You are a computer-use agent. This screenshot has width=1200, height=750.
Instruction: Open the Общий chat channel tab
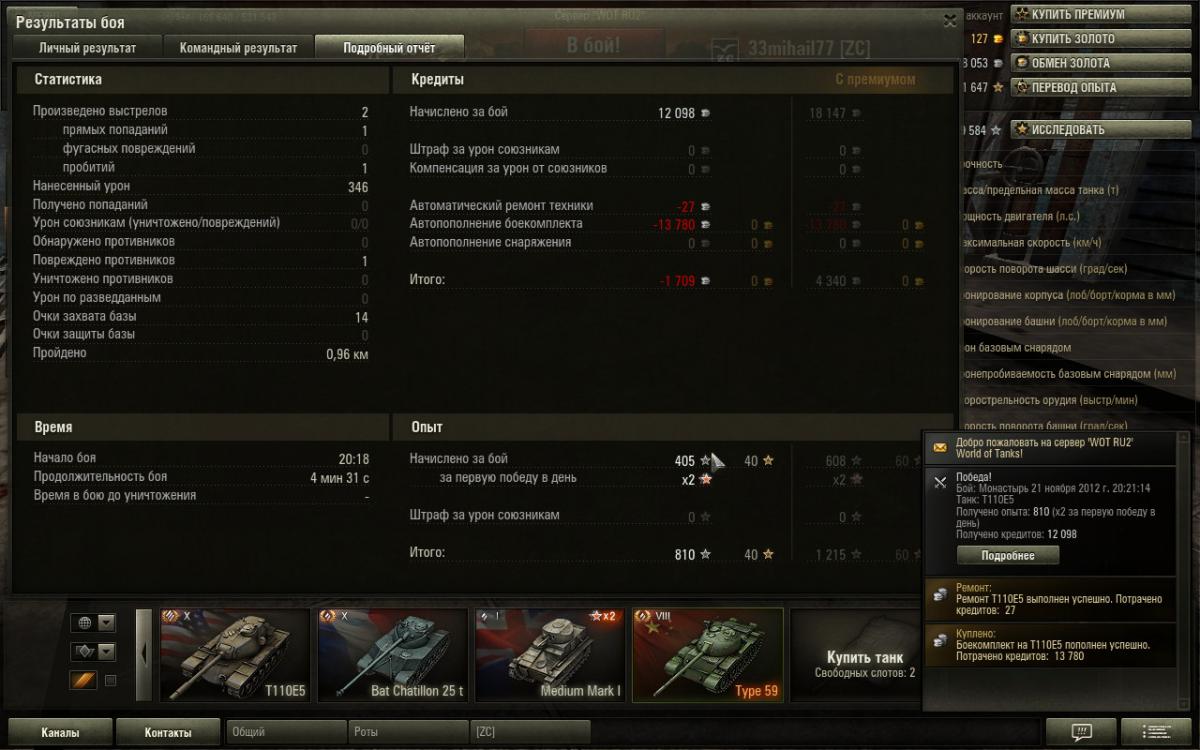(286, 732)
